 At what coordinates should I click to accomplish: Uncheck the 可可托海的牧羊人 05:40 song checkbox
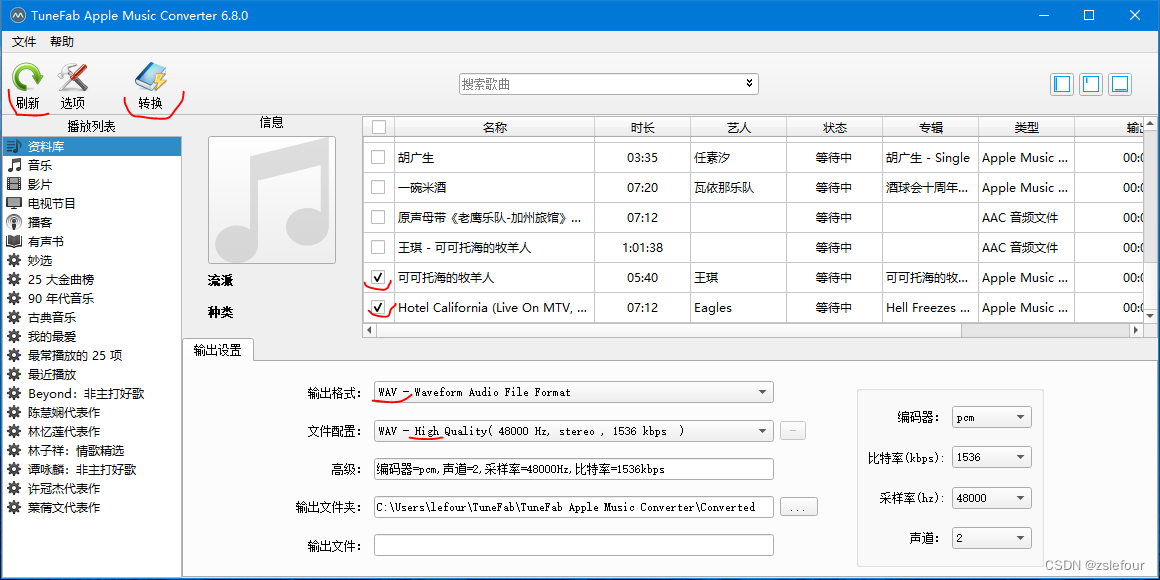click(378, 277)
